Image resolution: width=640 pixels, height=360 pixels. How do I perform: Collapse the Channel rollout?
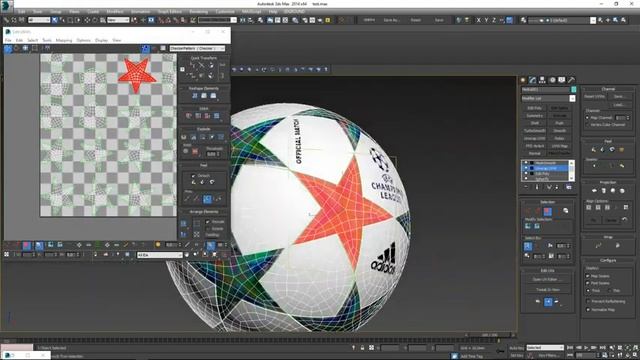(x=608, y=89)
